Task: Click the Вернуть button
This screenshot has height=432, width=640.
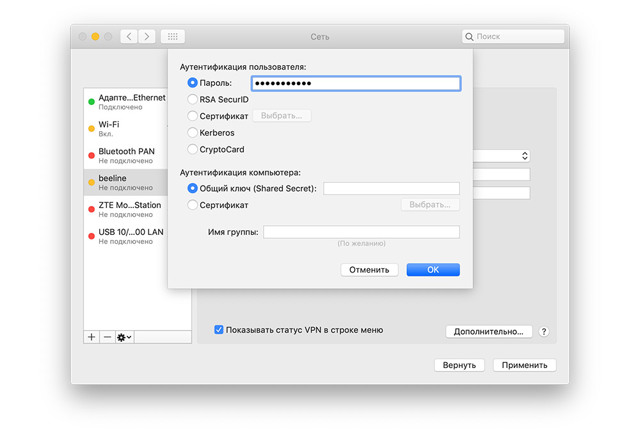Action: tap(459, 365)
